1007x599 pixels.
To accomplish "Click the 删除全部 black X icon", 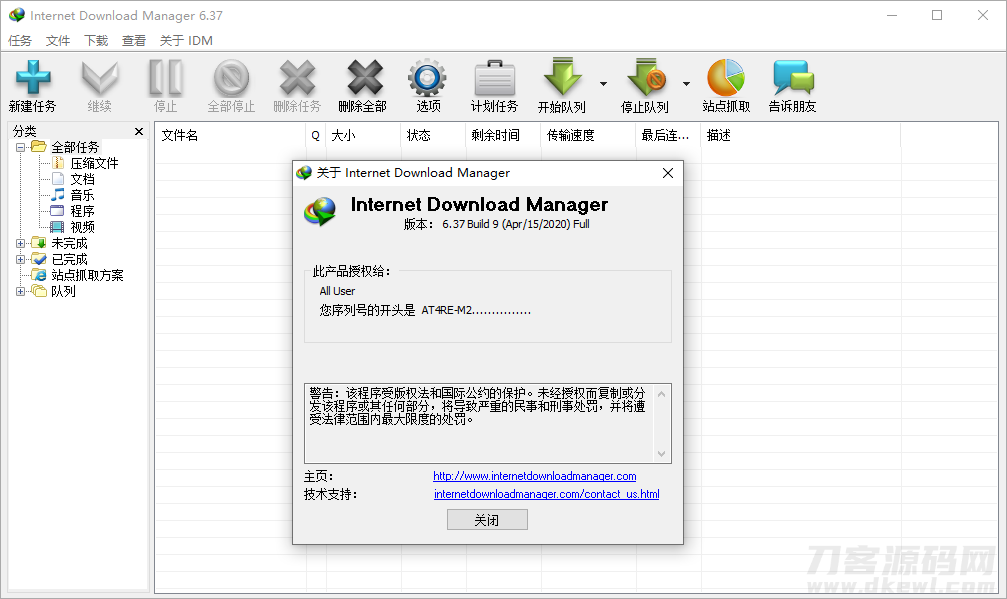I will (x=363, y=78).
